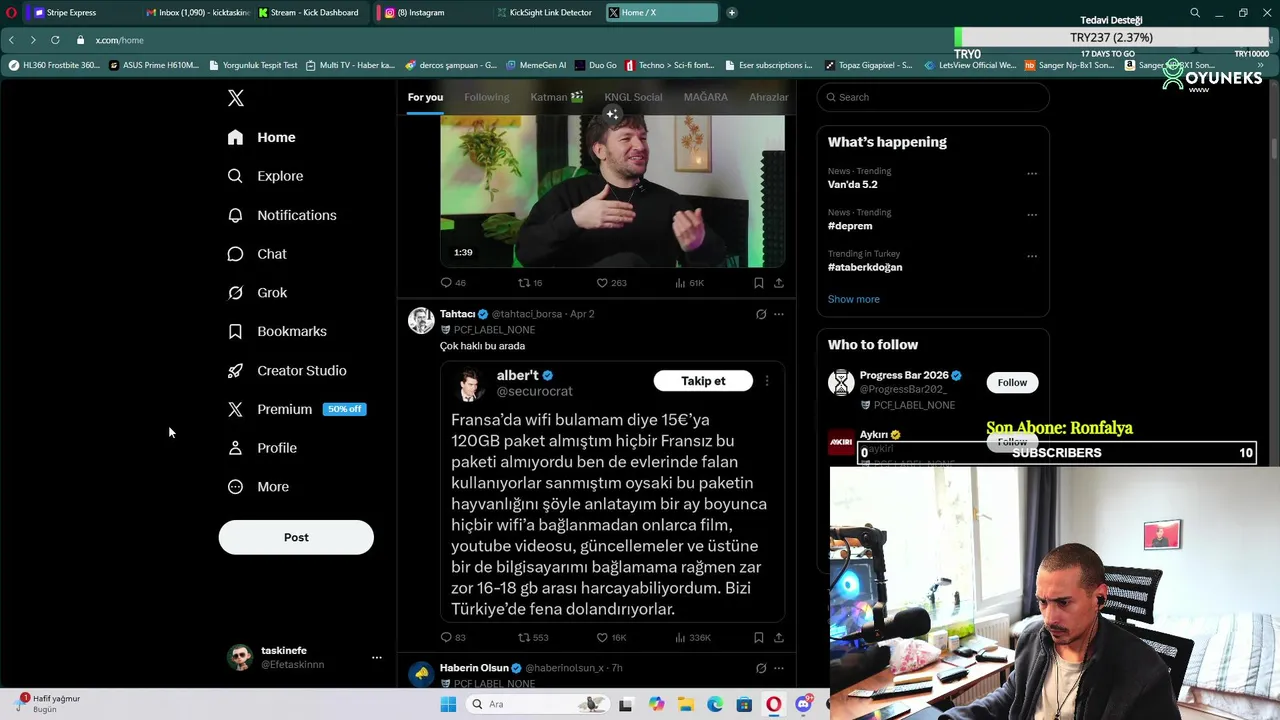The height and width of the screenshot is (720, 1280).
Task: Reply to the video post with 46 comments
Action: 453,283
